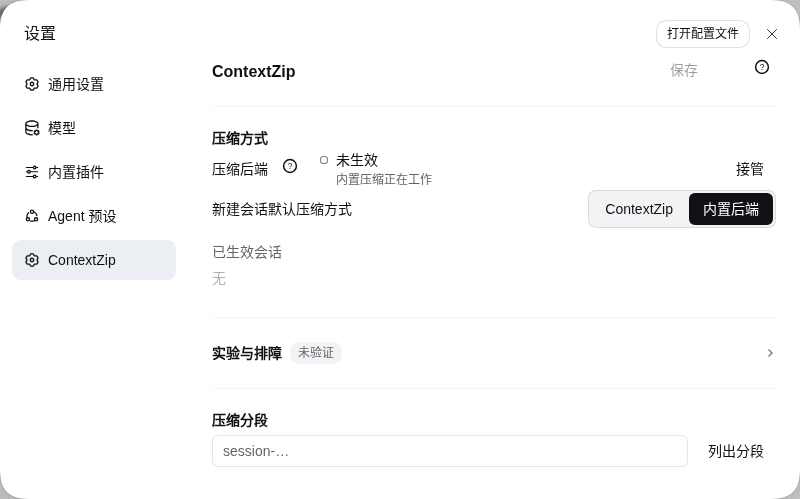The image size is (800, 499).
Task: Click 列出分段 button
Action: click(x=736, y=451)
